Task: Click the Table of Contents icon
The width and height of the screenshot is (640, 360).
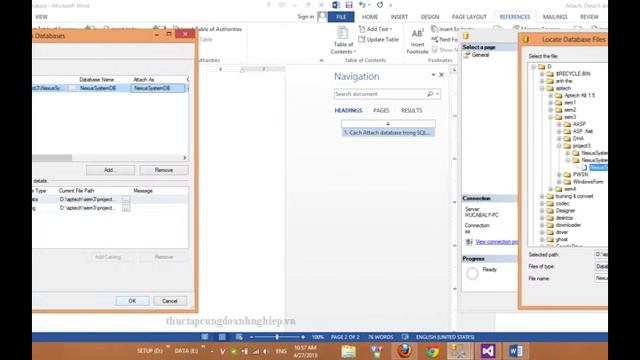Action: click(343, 33)
